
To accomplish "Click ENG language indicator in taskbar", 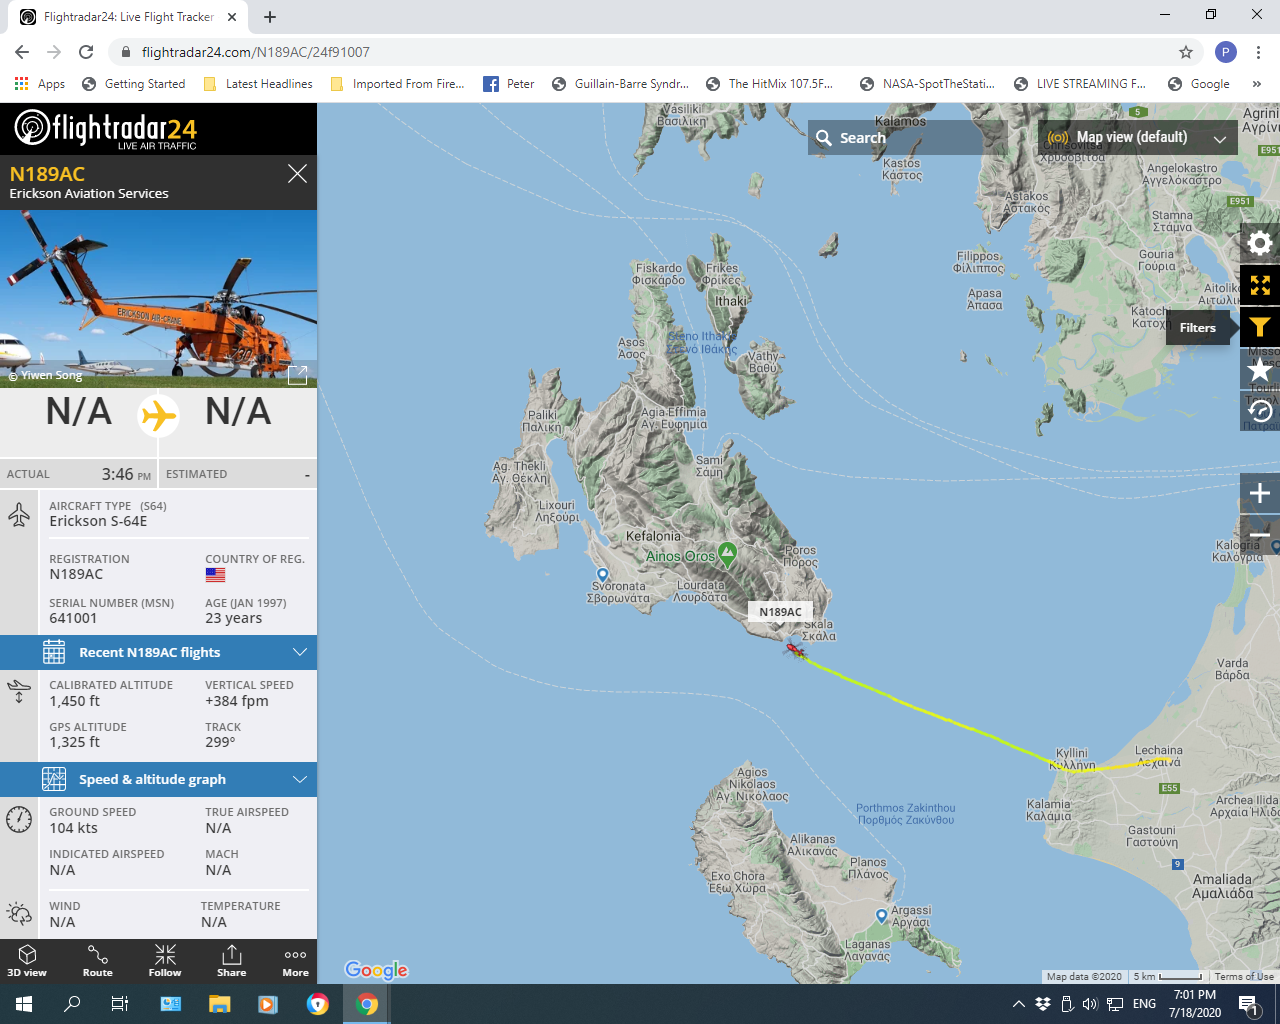I will [1144, 1004].
